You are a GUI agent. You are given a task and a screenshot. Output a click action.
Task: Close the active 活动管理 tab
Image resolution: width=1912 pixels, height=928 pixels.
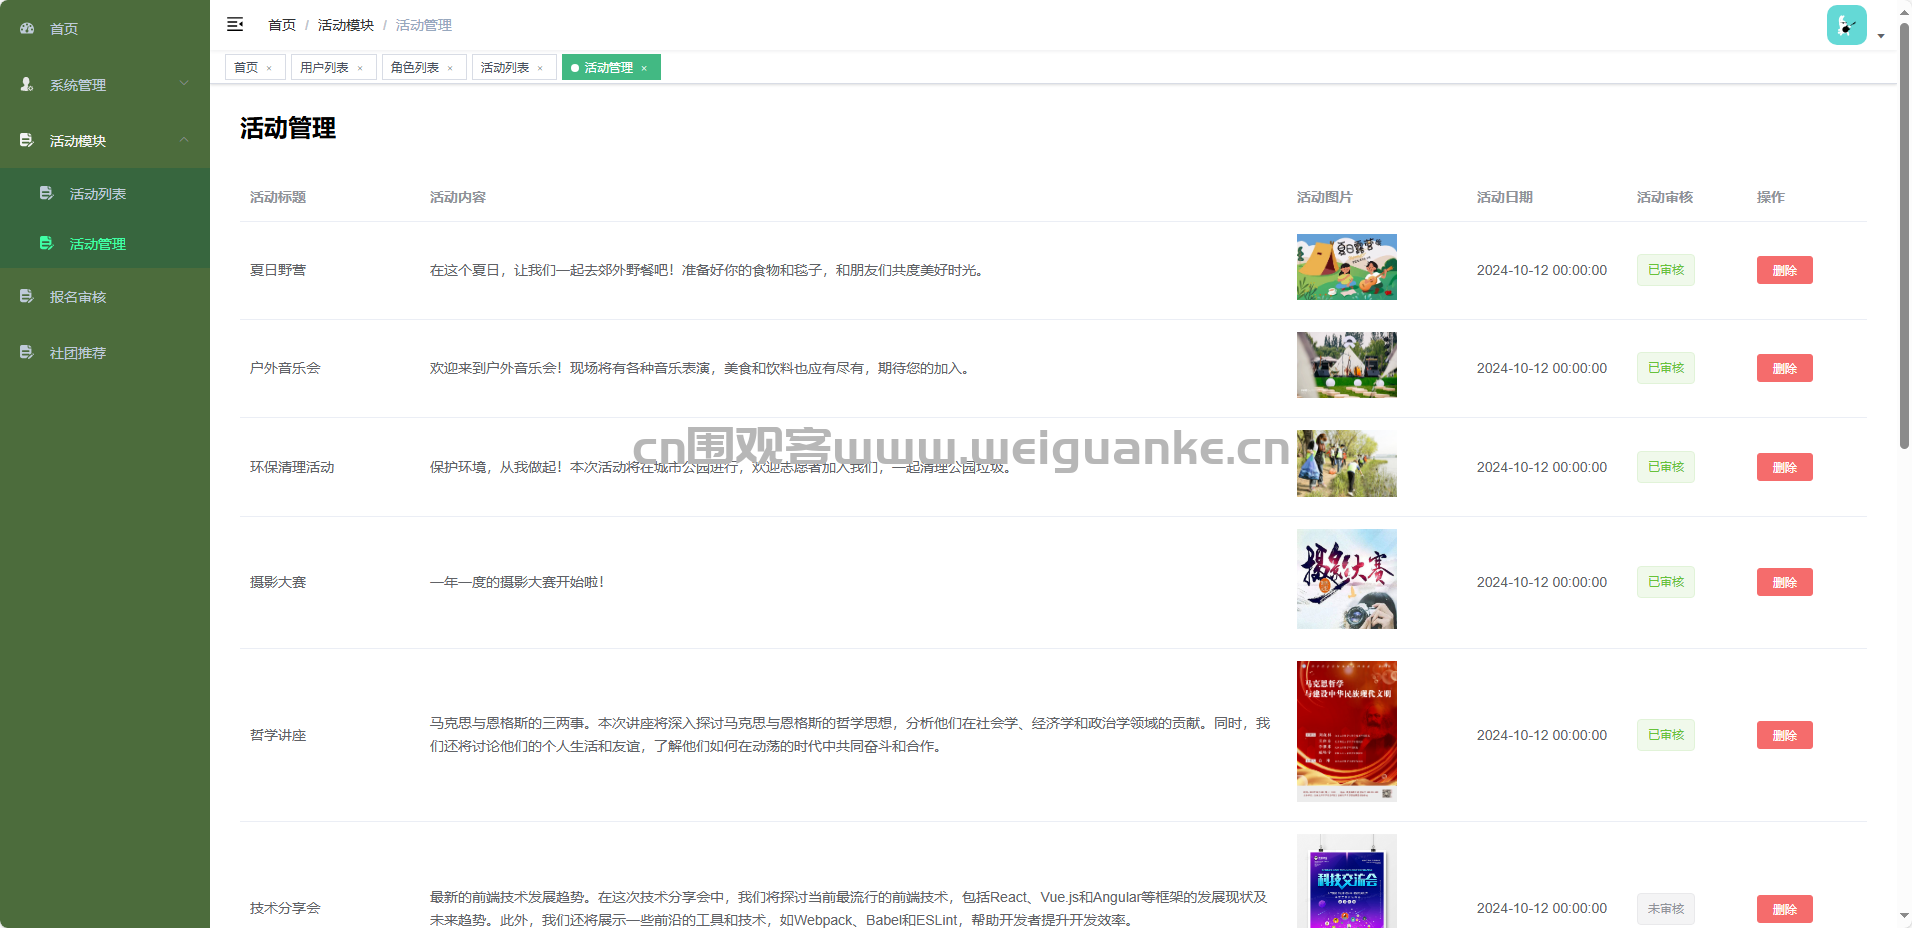pos(644,68)
